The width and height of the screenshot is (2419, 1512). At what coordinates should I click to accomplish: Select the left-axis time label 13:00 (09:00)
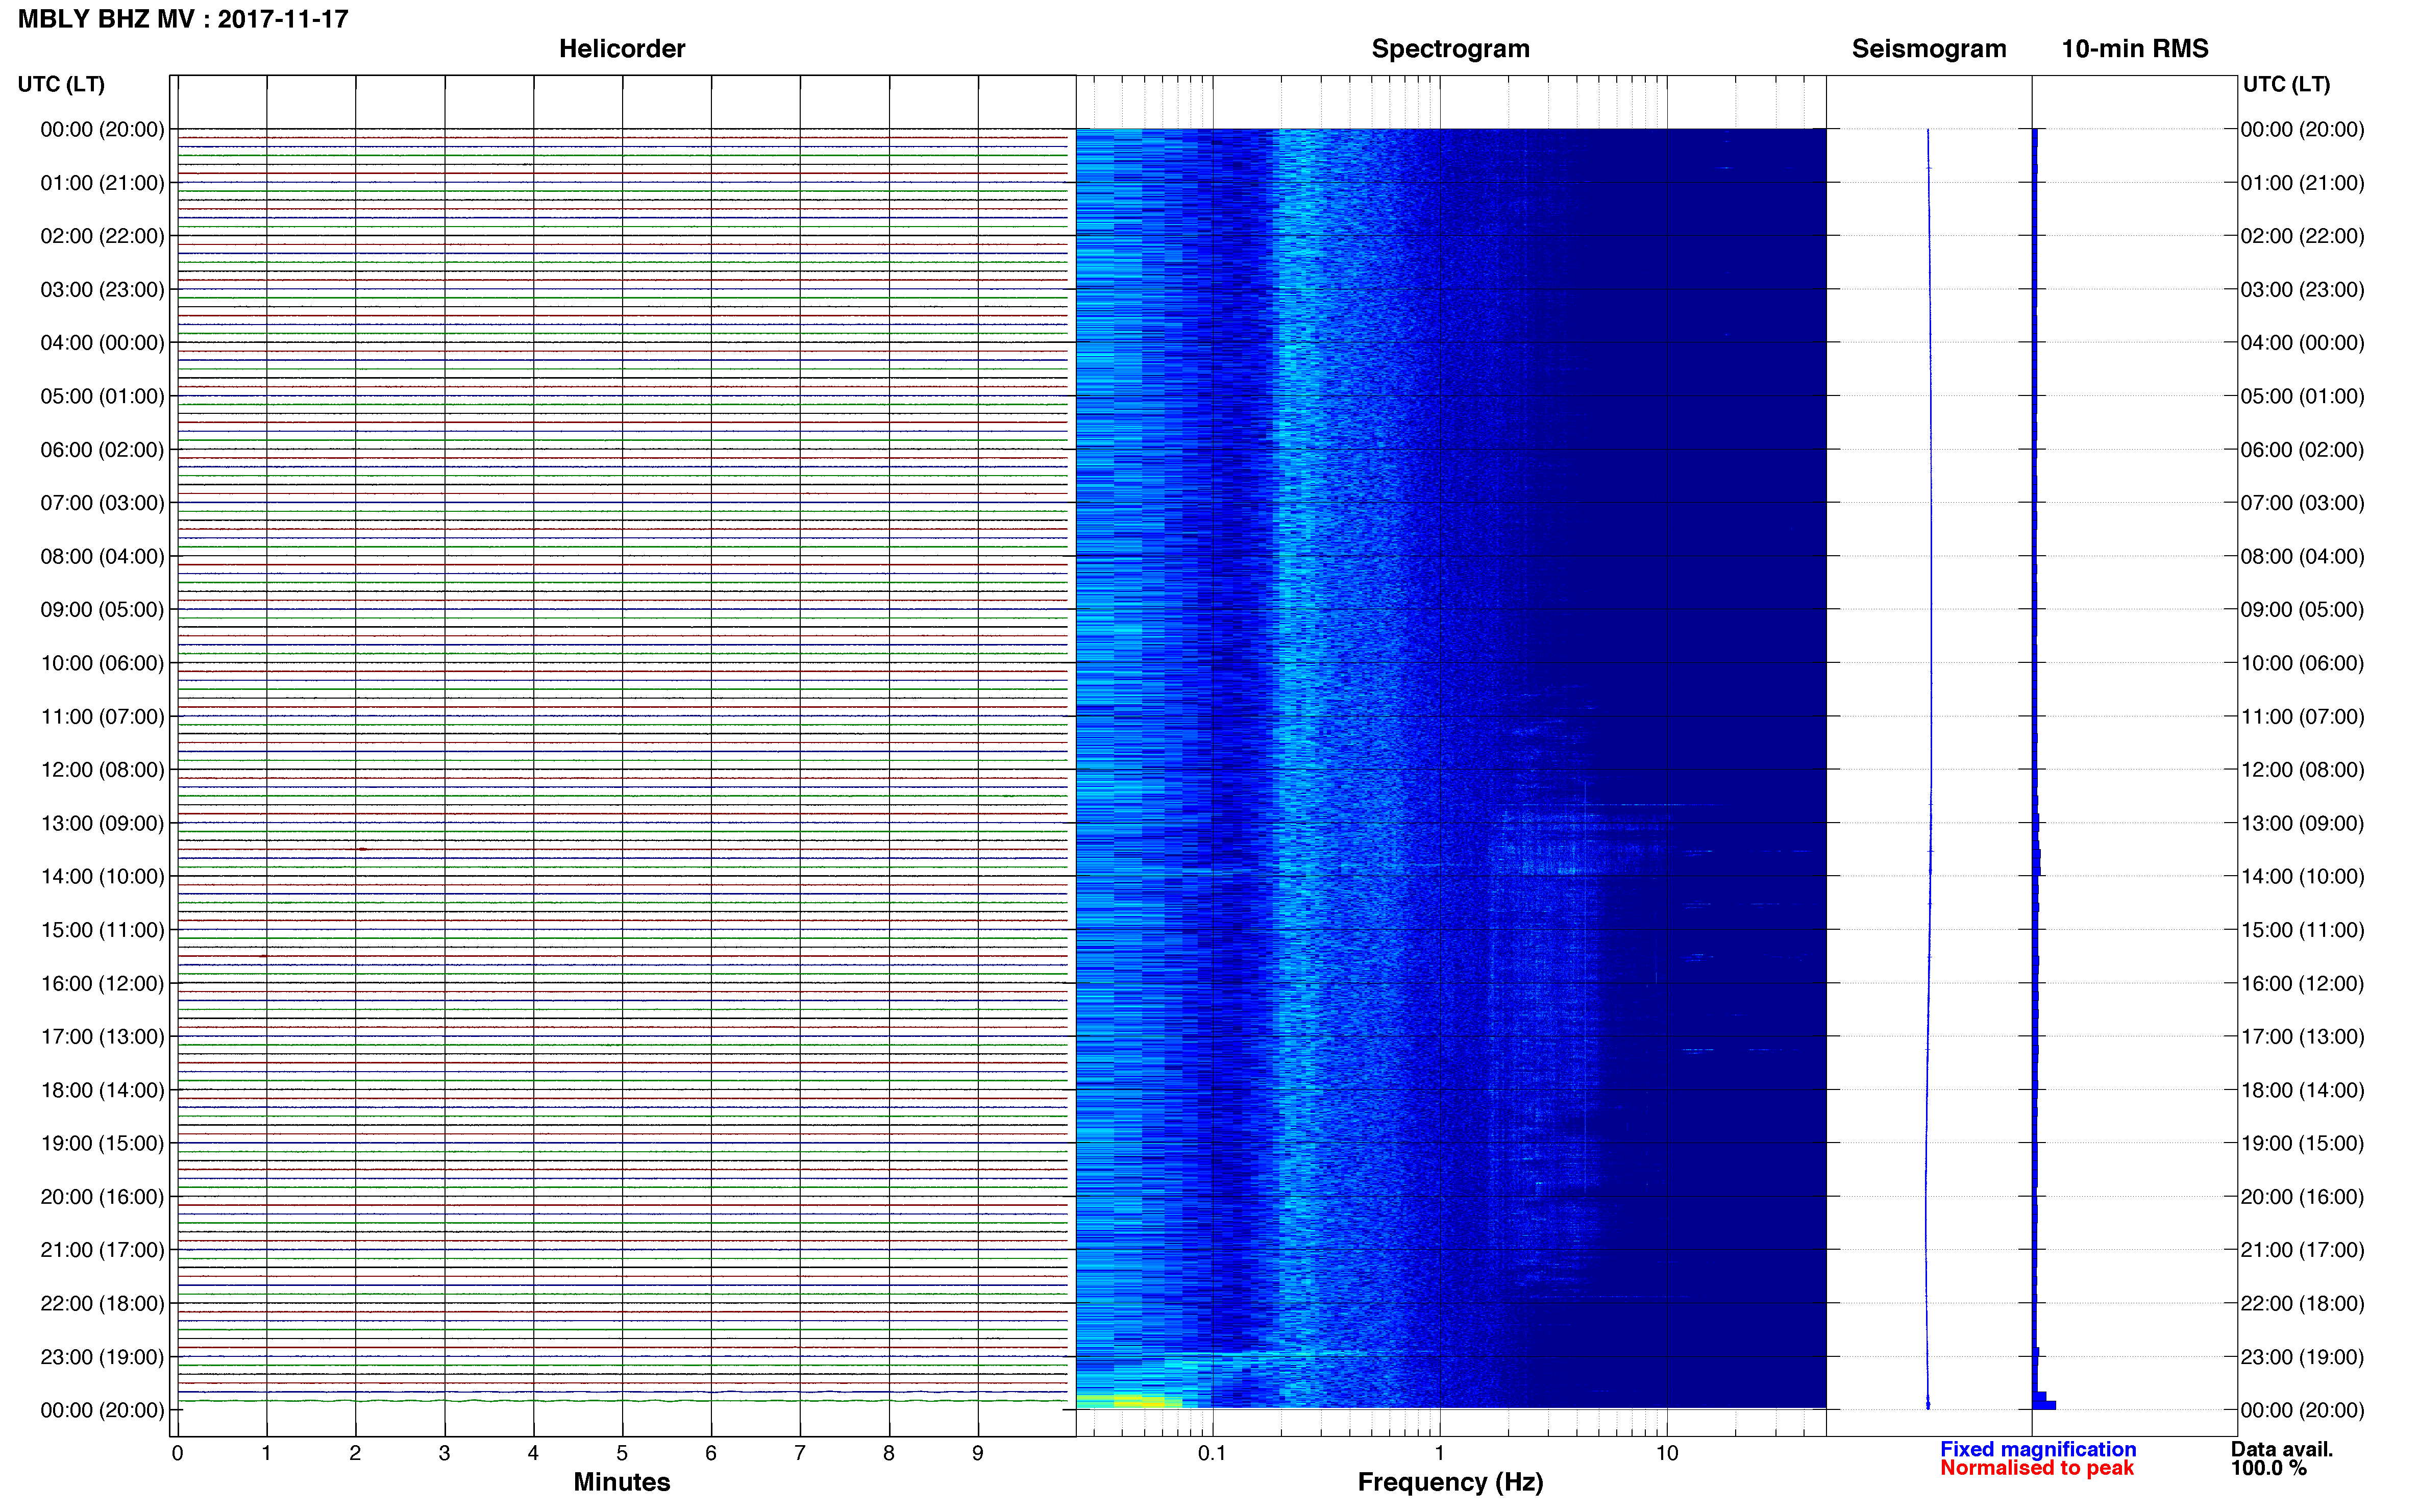(x=102, y=823)
